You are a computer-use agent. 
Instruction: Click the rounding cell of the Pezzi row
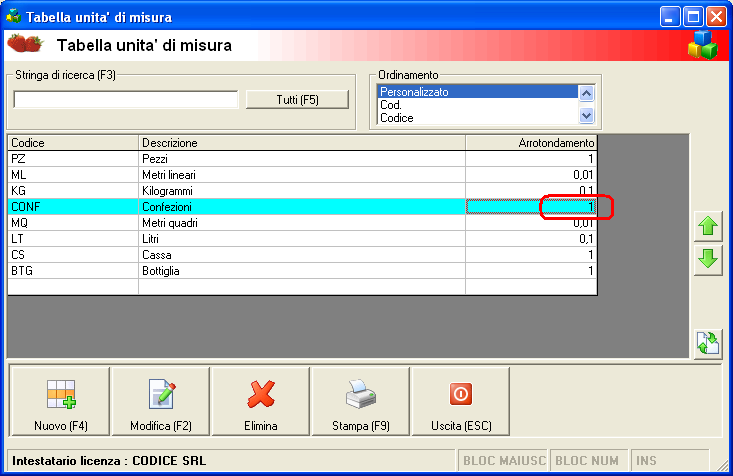(x=532, y=159)
